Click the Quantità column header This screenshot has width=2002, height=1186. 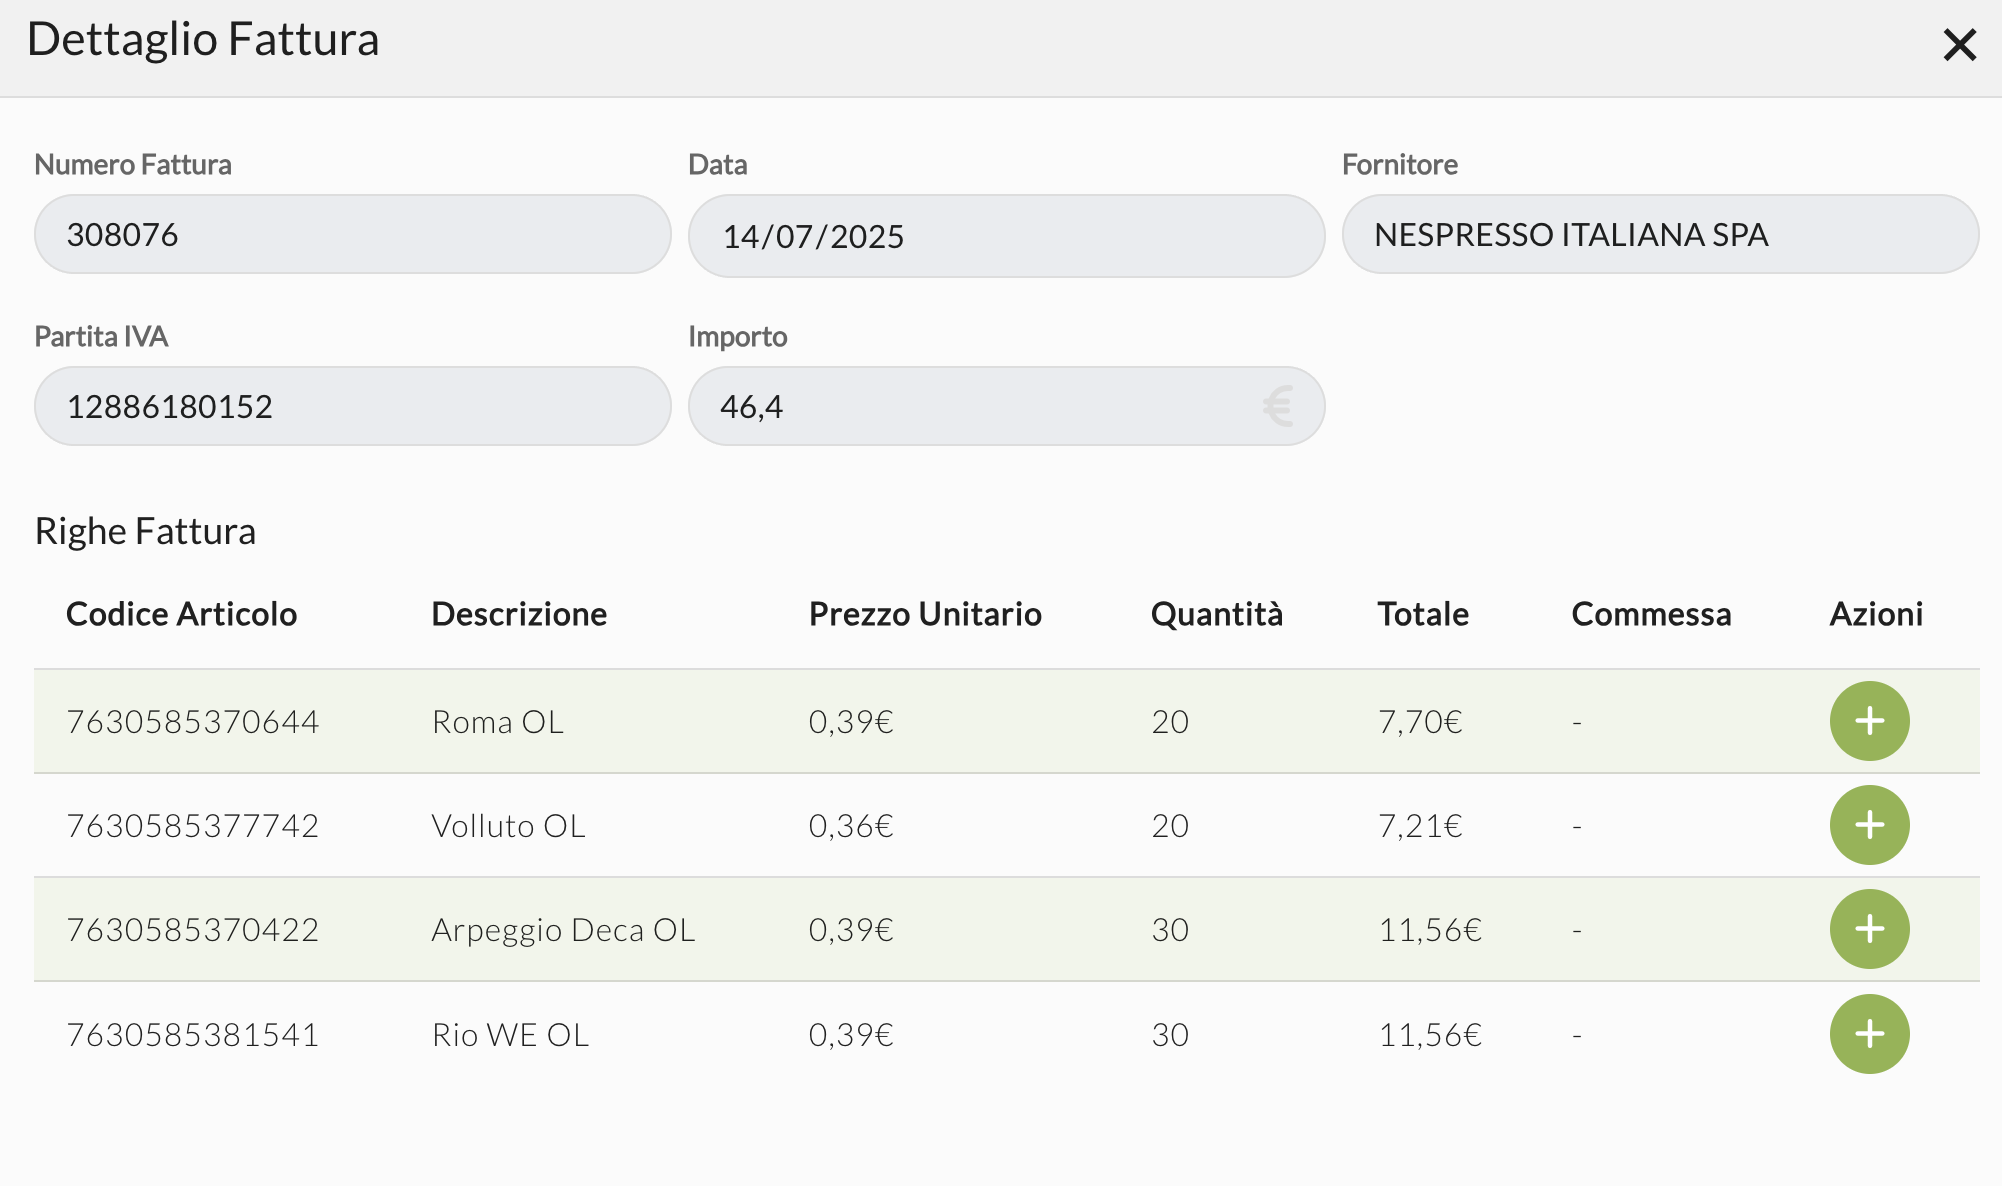(1216, 614)
